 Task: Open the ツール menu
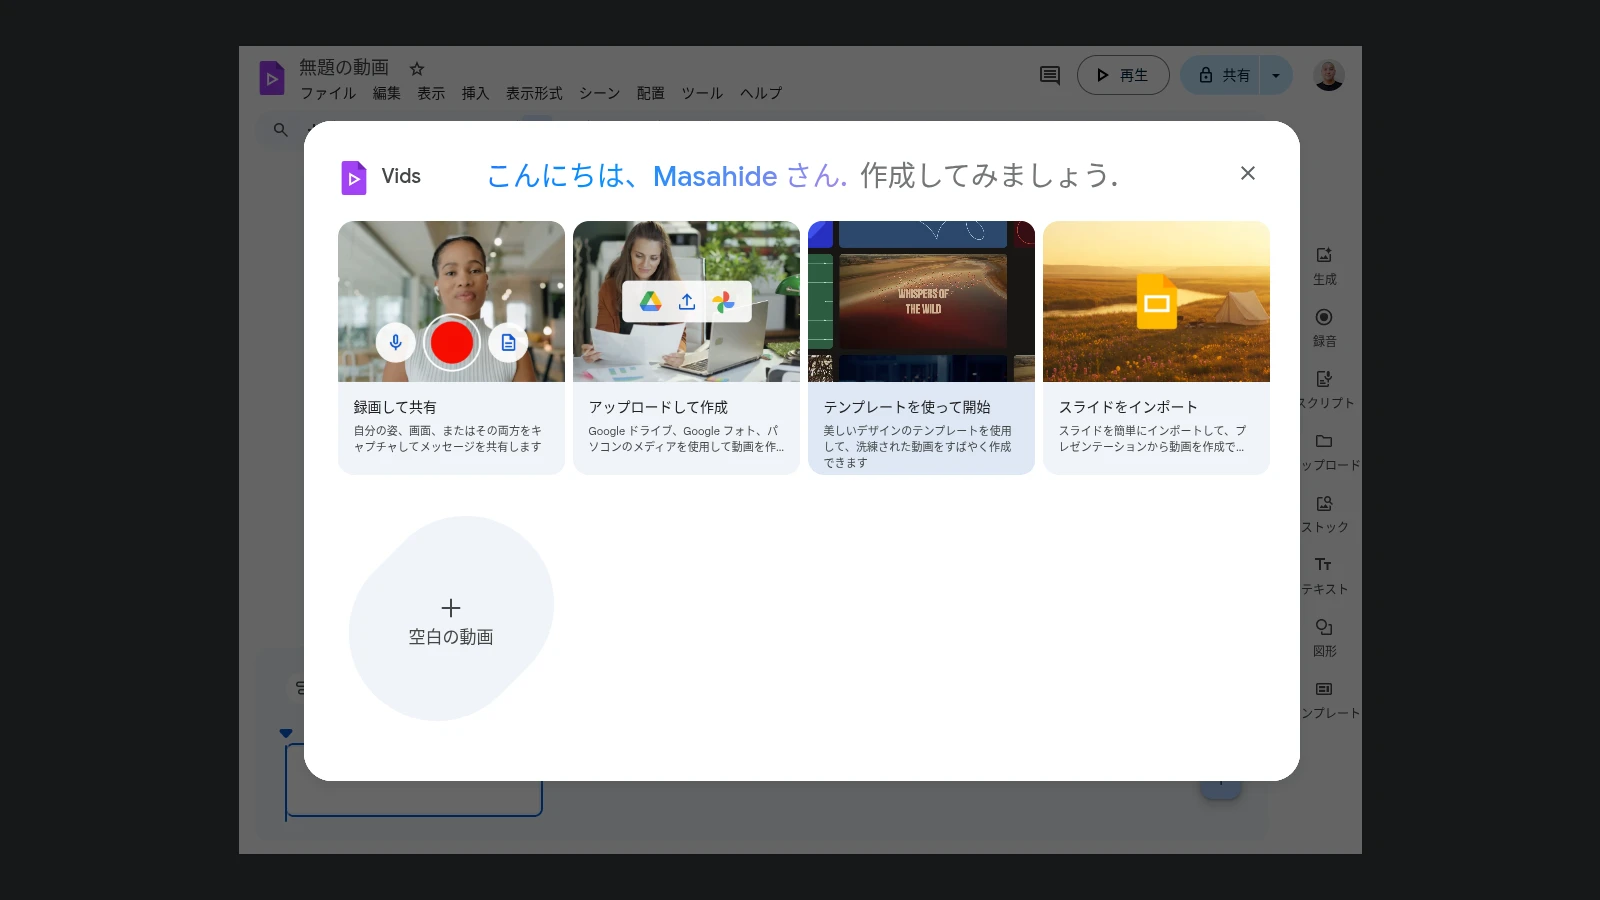coord(702,93)
